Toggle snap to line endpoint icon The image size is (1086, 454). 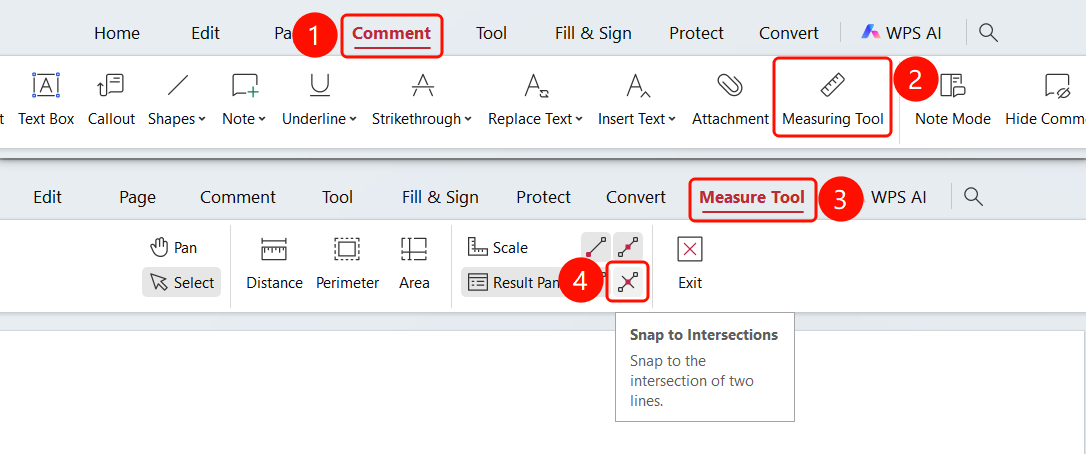coord(596,246)
